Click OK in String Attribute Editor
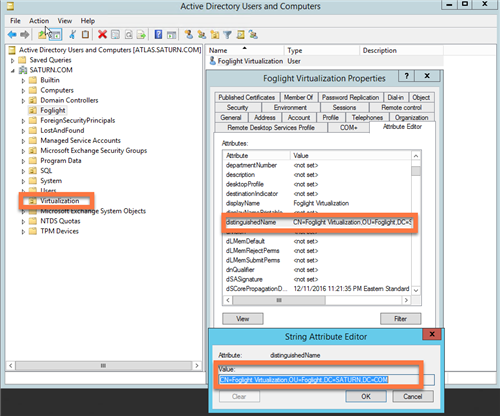Screen dimensions: 500x416 point(366,396)
